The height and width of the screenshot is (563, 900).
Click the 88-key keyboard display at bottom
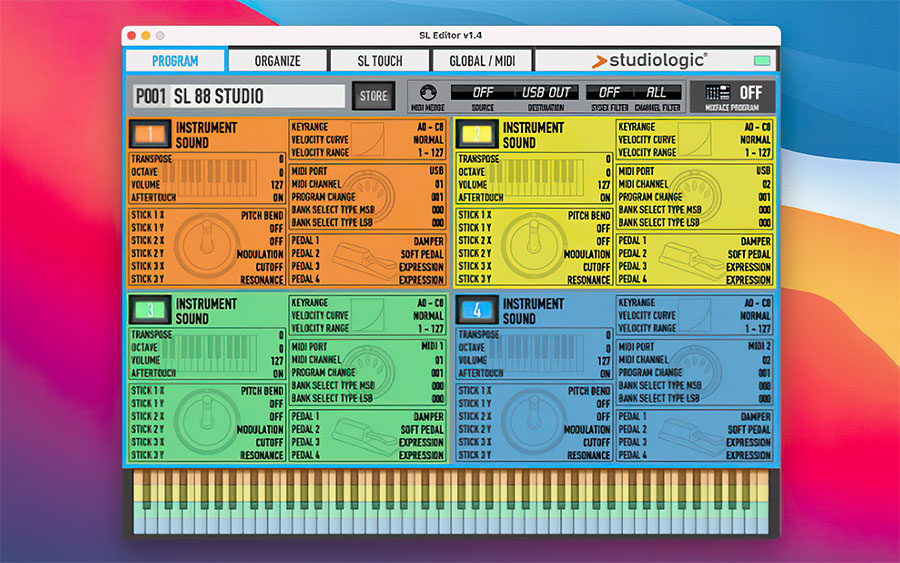tap(451, 502)
